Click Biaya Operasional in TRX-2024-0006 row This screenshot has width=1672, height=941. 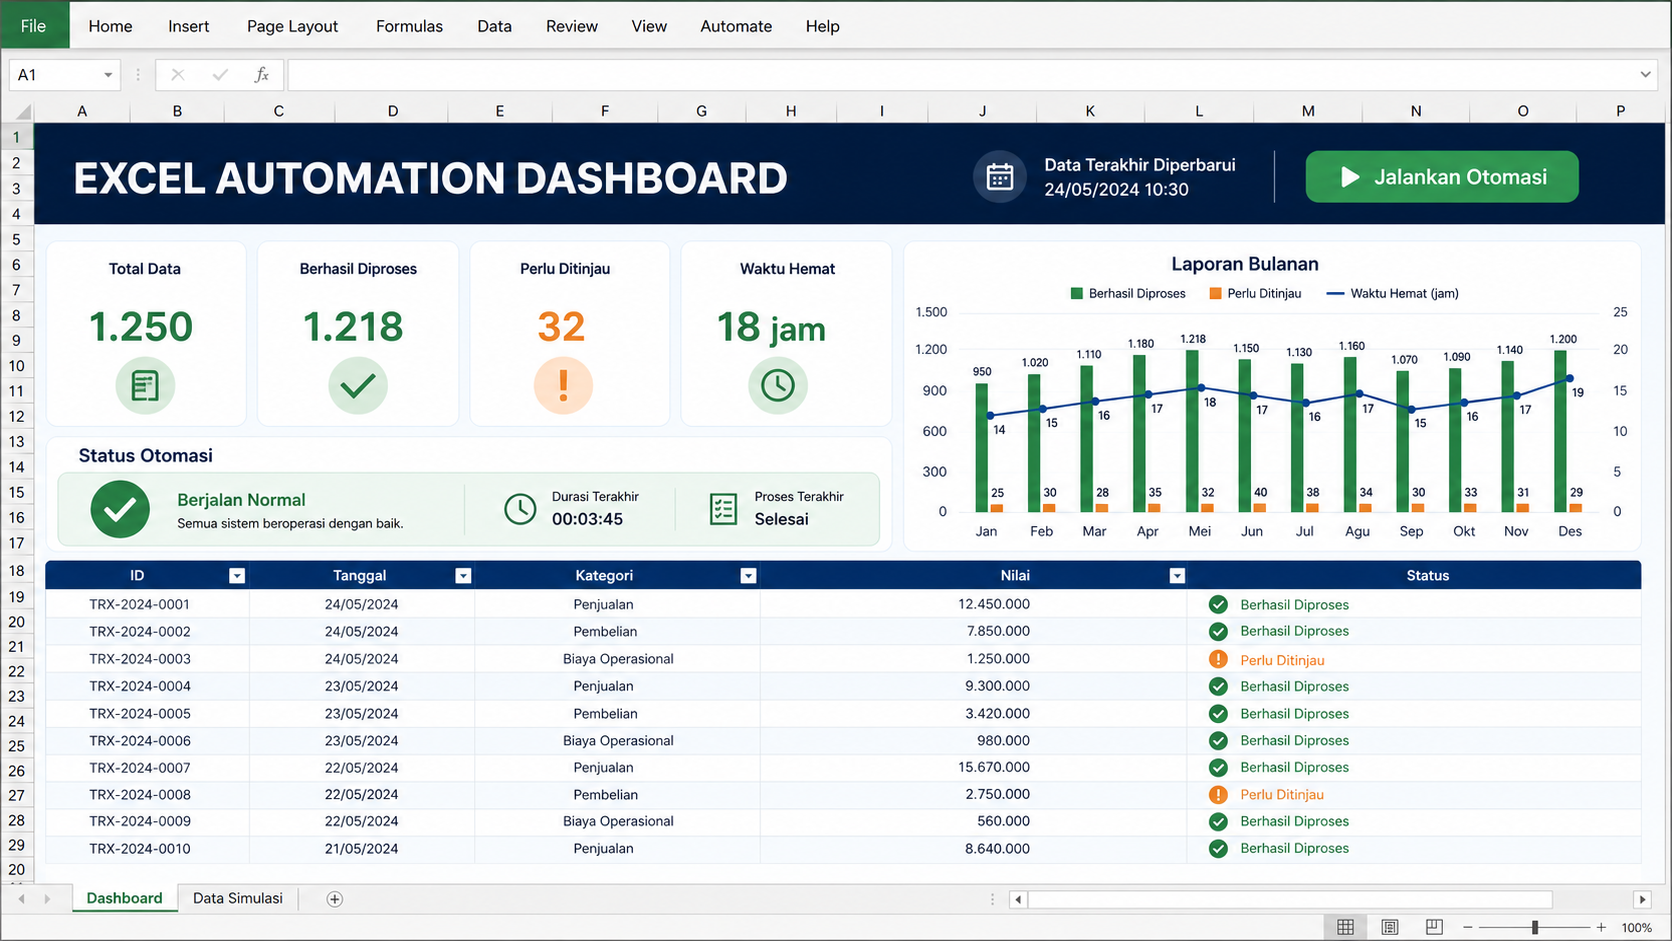tap(618, 741)
